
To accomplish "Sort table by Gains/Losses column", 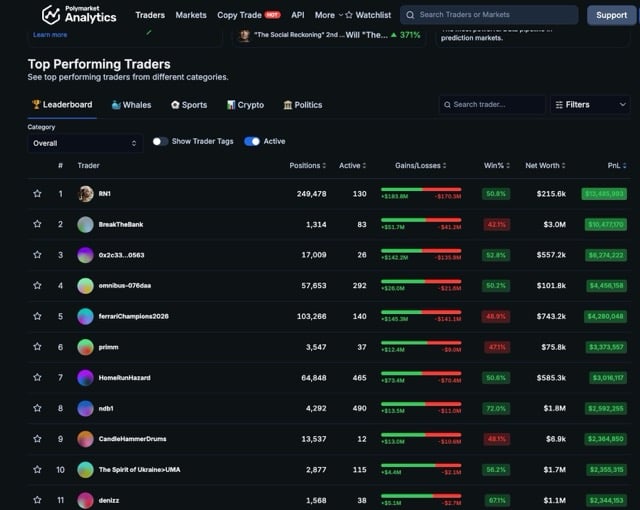I will (421, 166).
